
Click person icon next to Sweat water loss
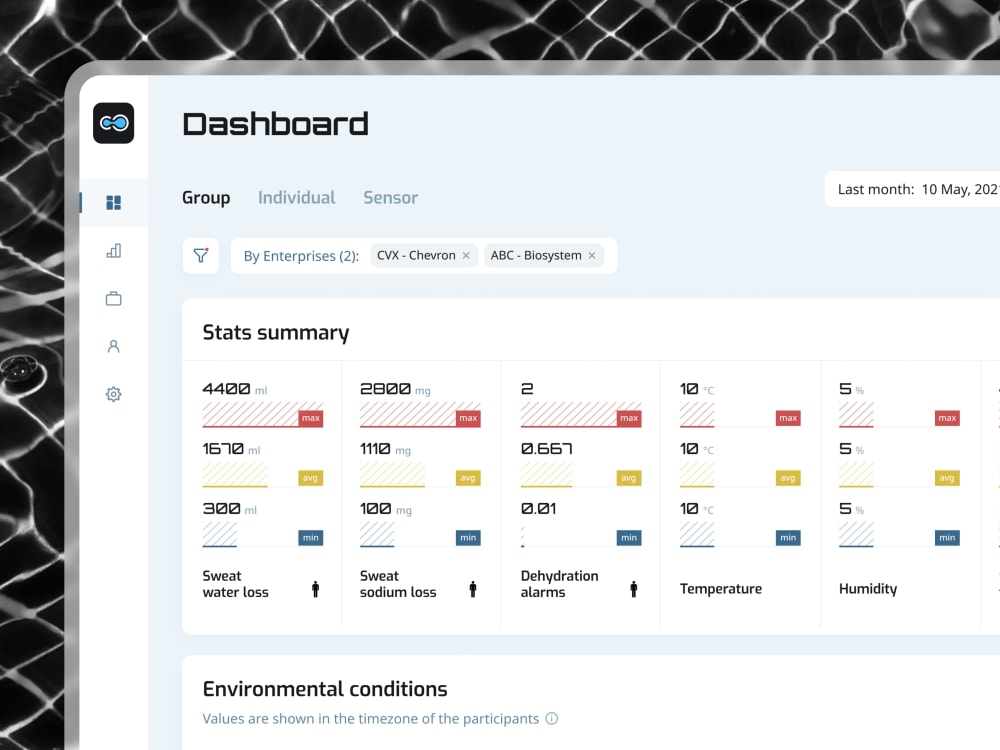(315, 589)
